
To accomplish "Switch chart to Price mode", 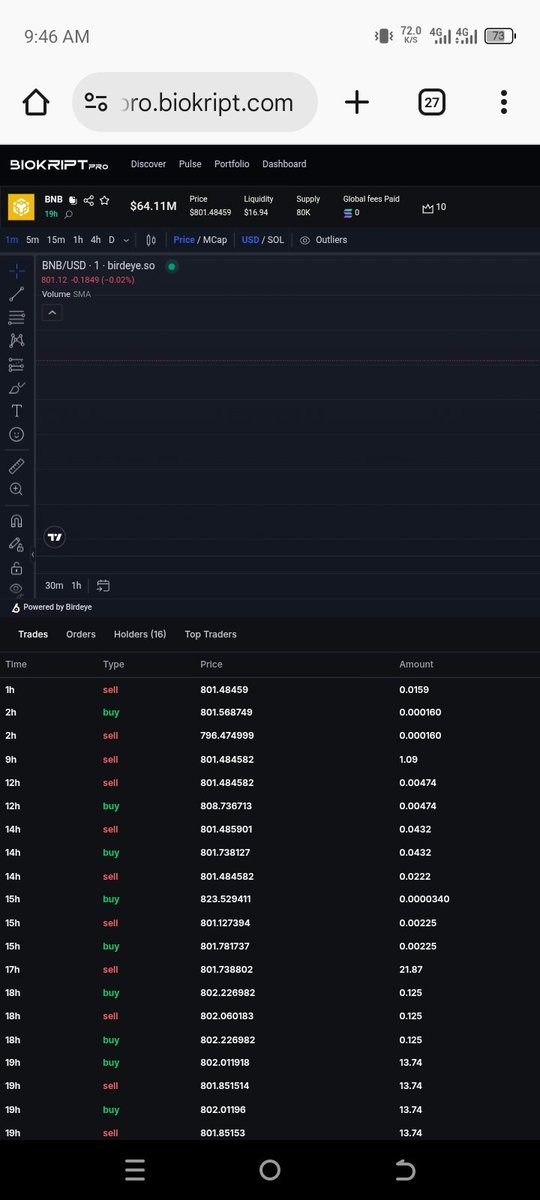I will [x=184, y=240].
